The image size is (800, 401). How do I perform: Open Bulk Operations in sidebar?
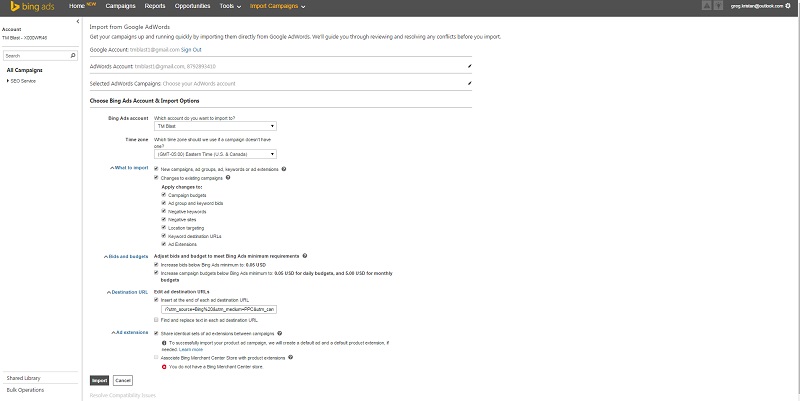click(x=25, y=390)
